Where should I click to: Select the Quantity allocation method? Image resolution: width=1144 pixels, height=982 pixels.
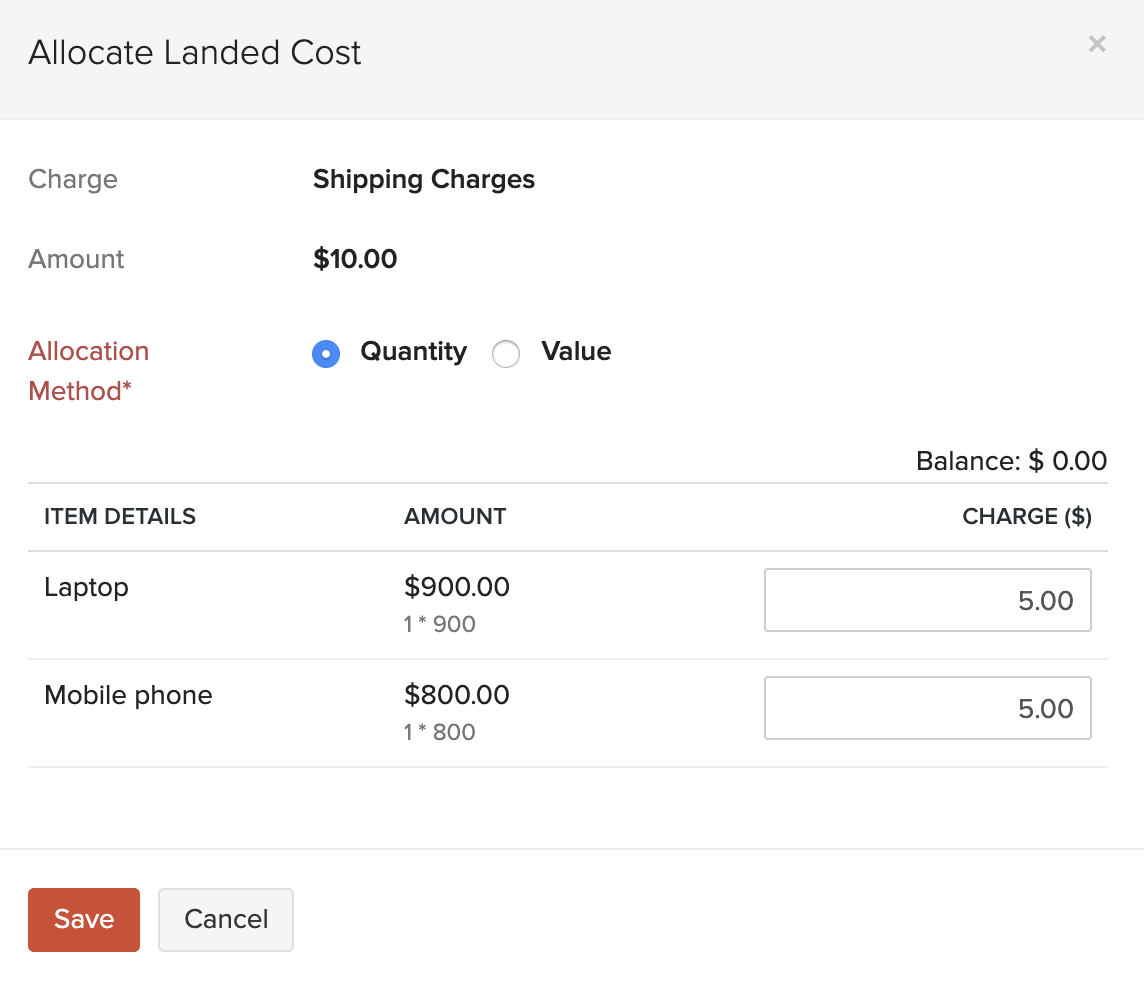tap(325, 353)
